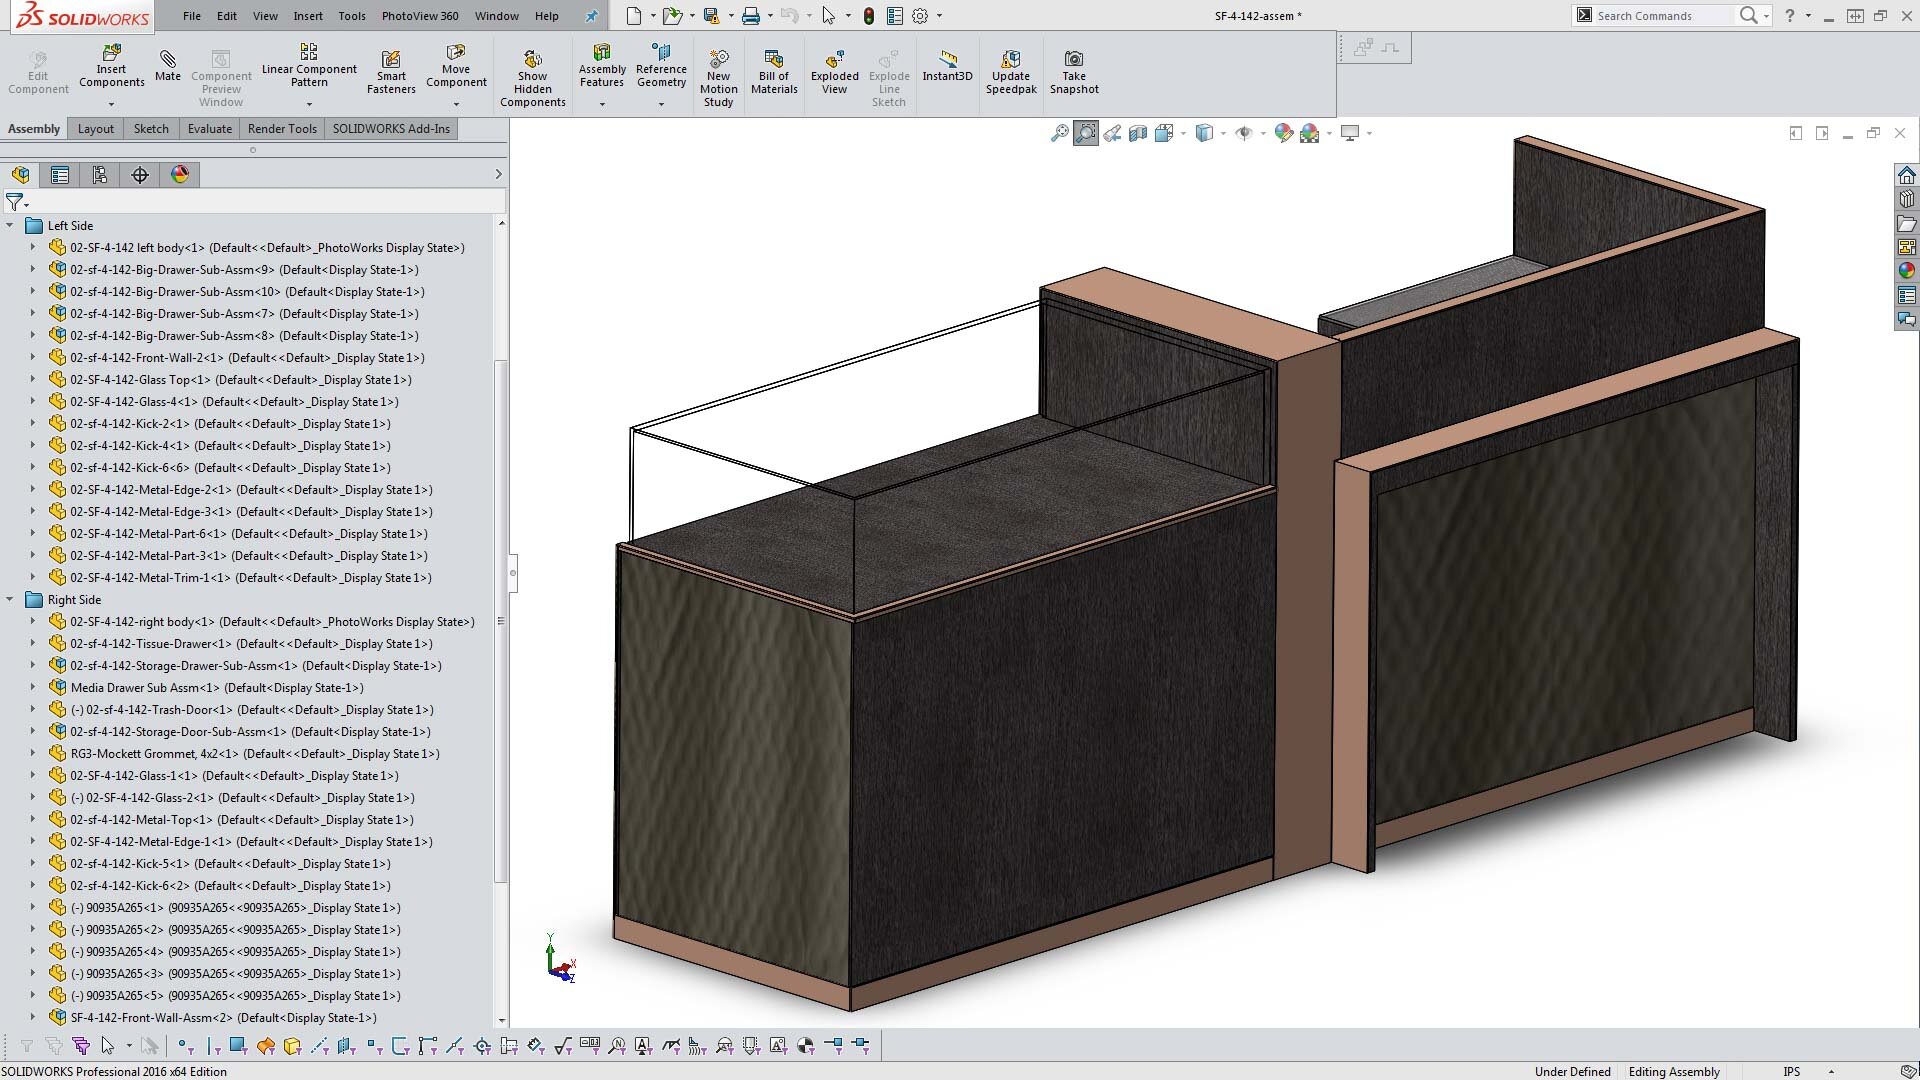Select SF-4-142-Front-Wall-Assm<2> in tree

pyautogui.click(x=223, y=1018)
